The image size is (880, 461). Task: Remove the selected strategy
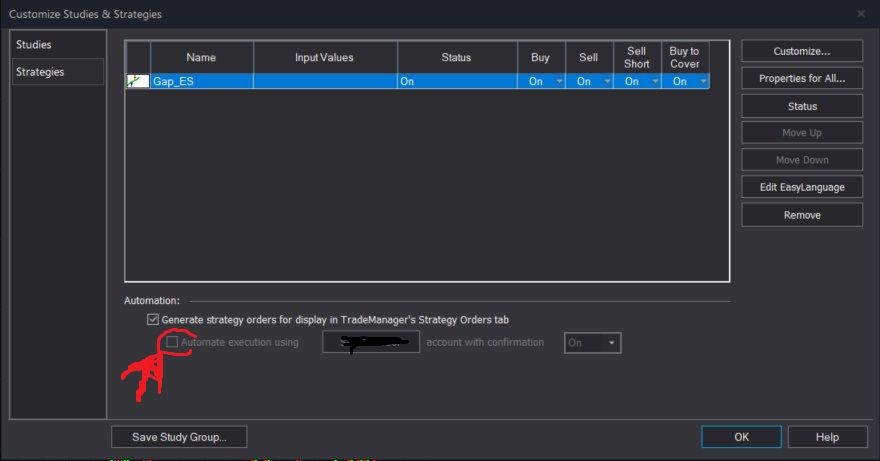(x=801, y=215)
